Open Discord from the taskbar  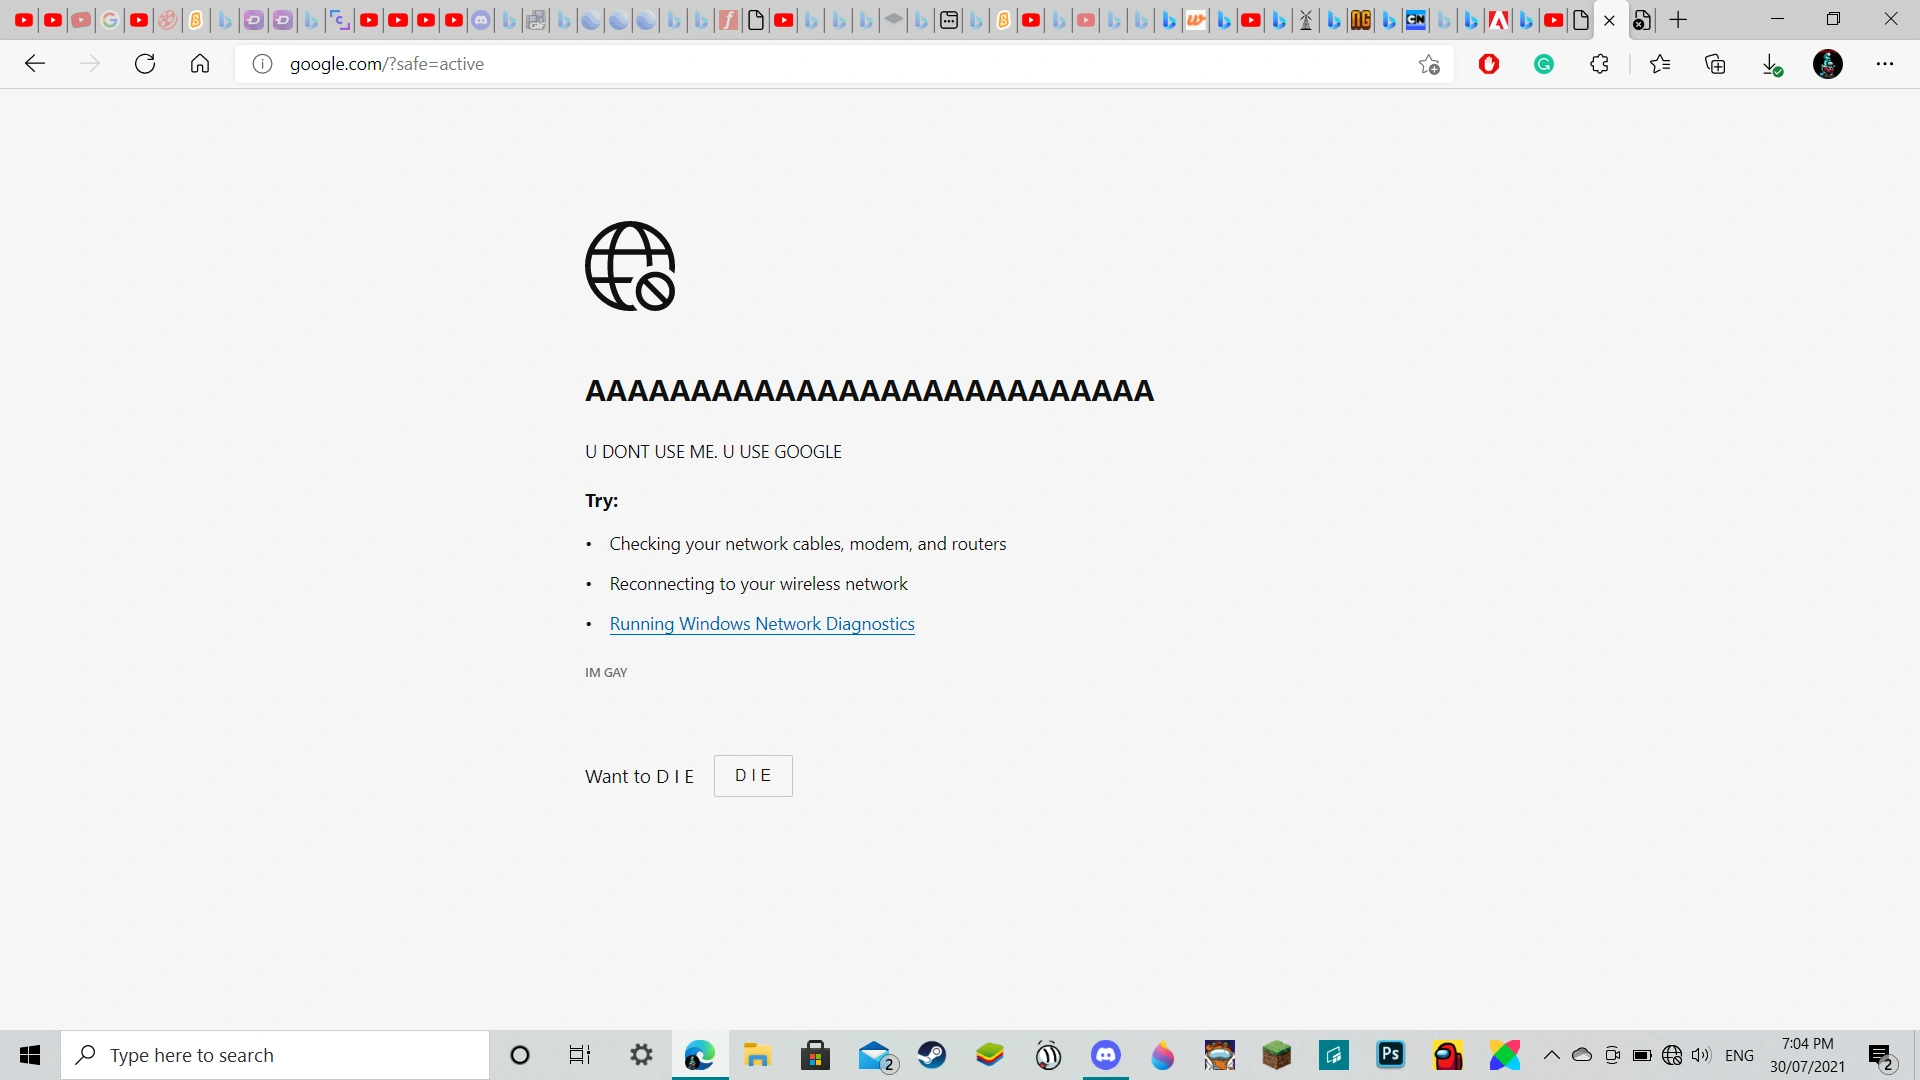coord(1106,1054)
